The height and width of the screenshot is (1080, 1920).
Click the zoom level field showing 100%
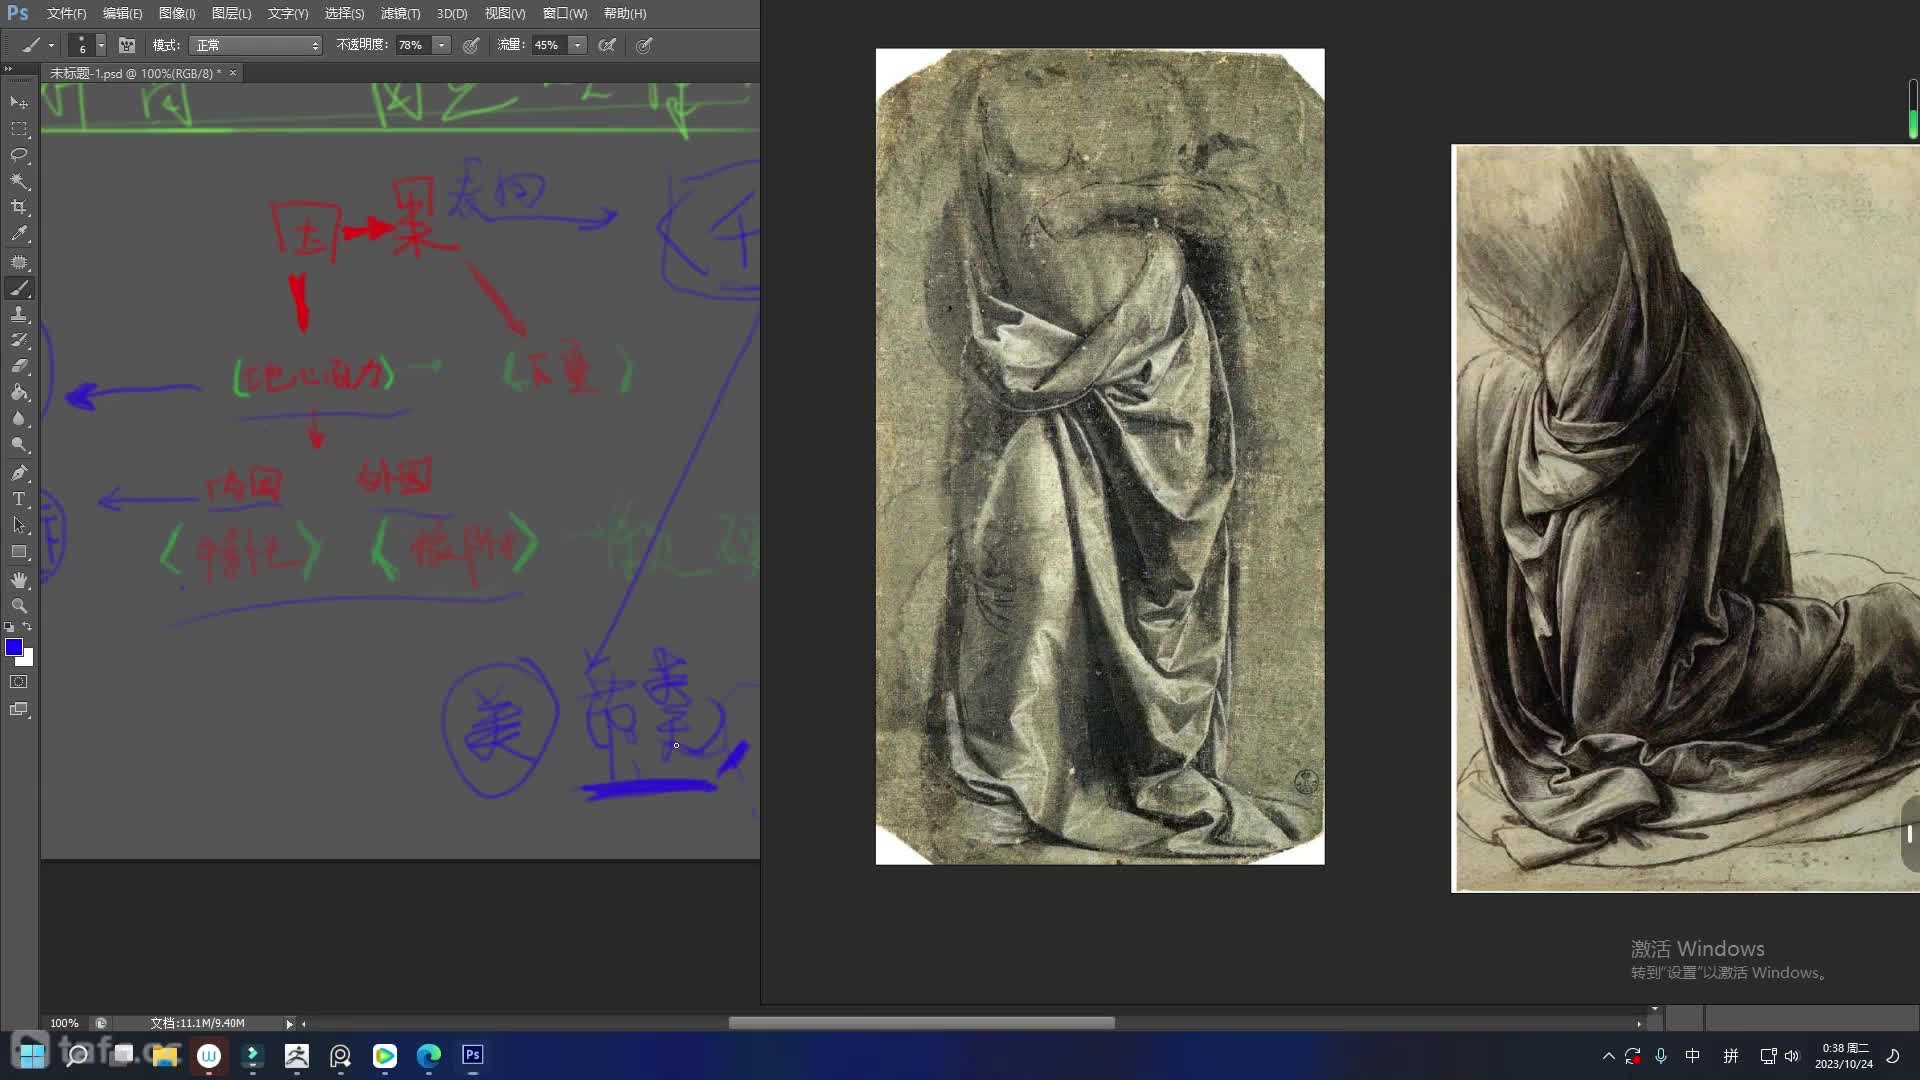(x=64, y=1023)
